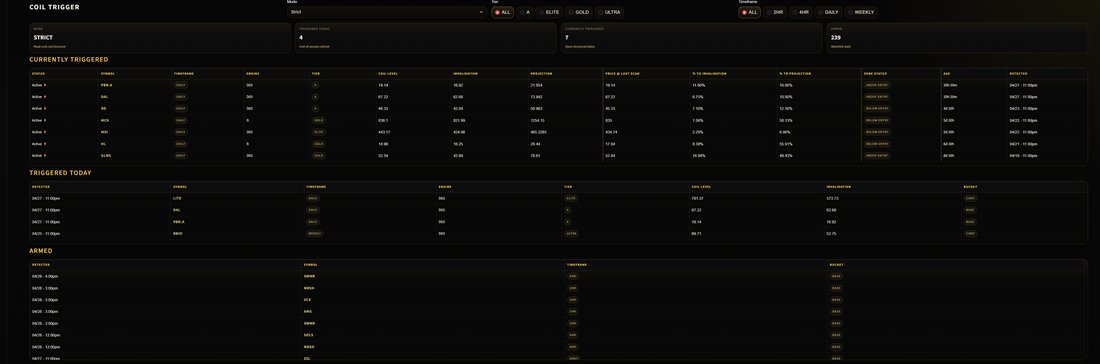The width and height of the screenshot is (1100, 364).
Task: Open symbol DAL in Triggered Today table
Action: pyautogui.click(x=176, y=210)
